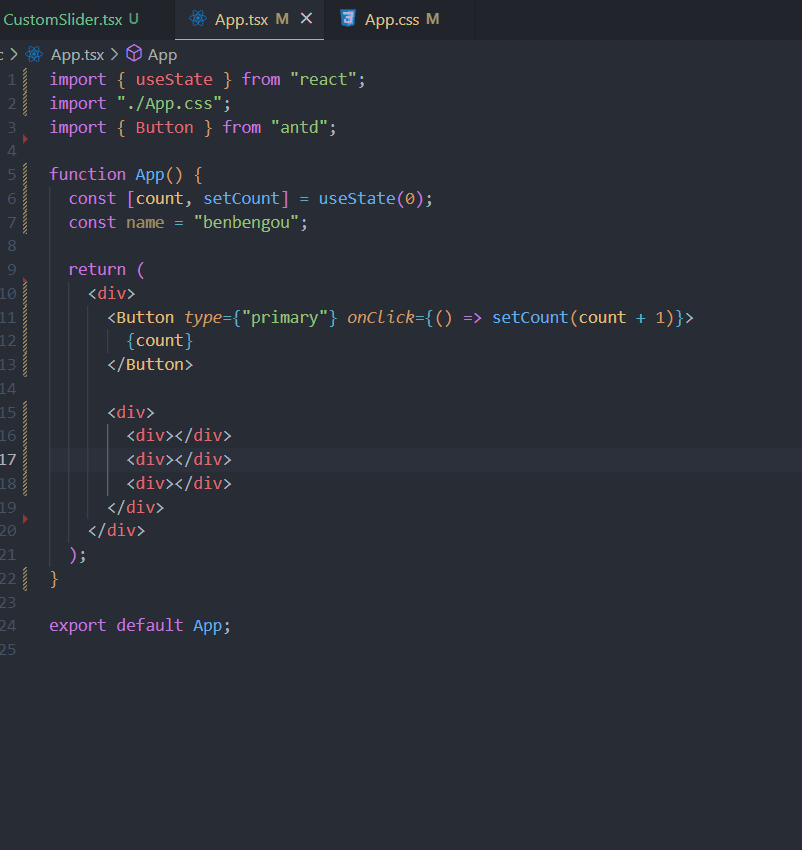Click line number 24 in the gutter
Screen dimensions: 802x850
pyautogui.click(x=8, y=626)
